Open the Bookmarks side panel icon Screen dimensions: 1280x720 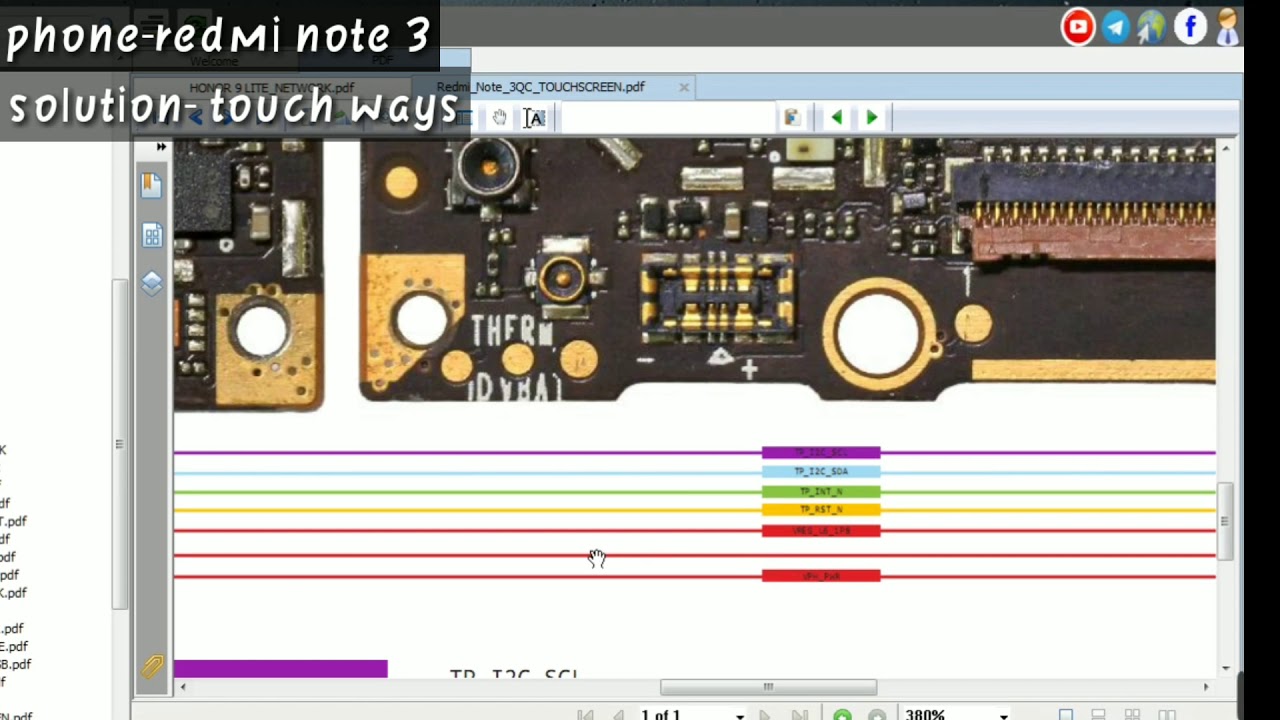pos(151,184)
